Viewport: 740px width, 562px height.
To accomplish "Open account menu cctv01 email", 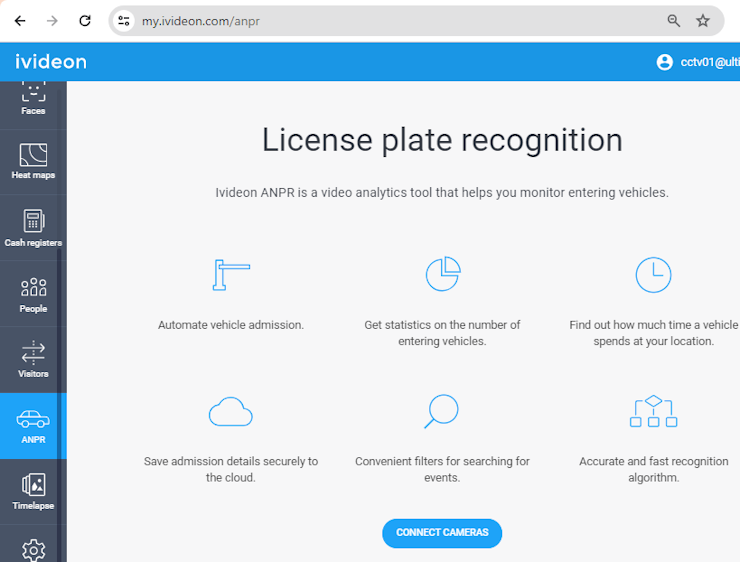I will 710,62.
